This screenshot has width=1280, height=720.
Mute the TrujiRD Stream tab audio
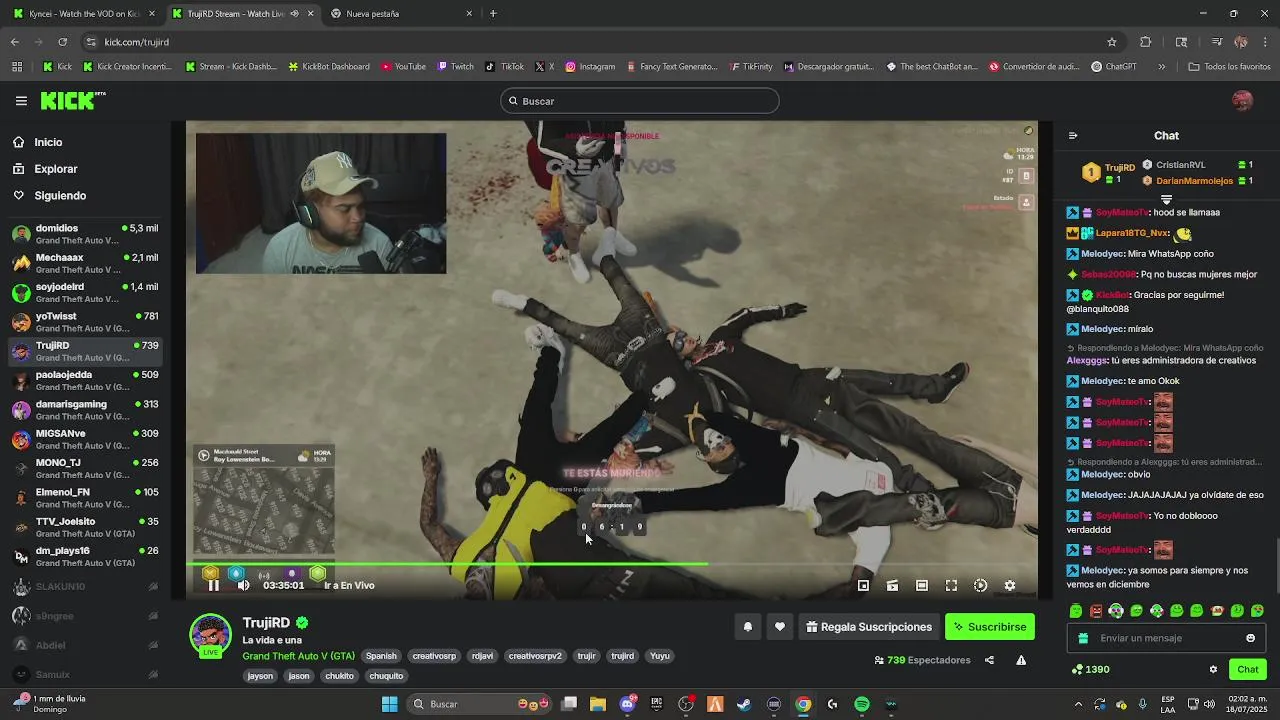[294, 14]
